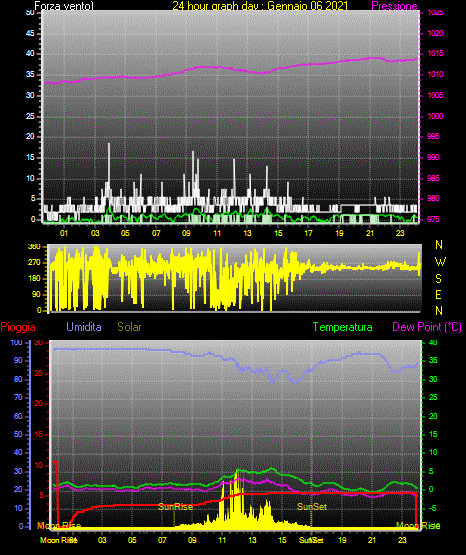The image size is (466, 555).
Task: Click 45 on the wind speed axis
Action: [30, 33]
